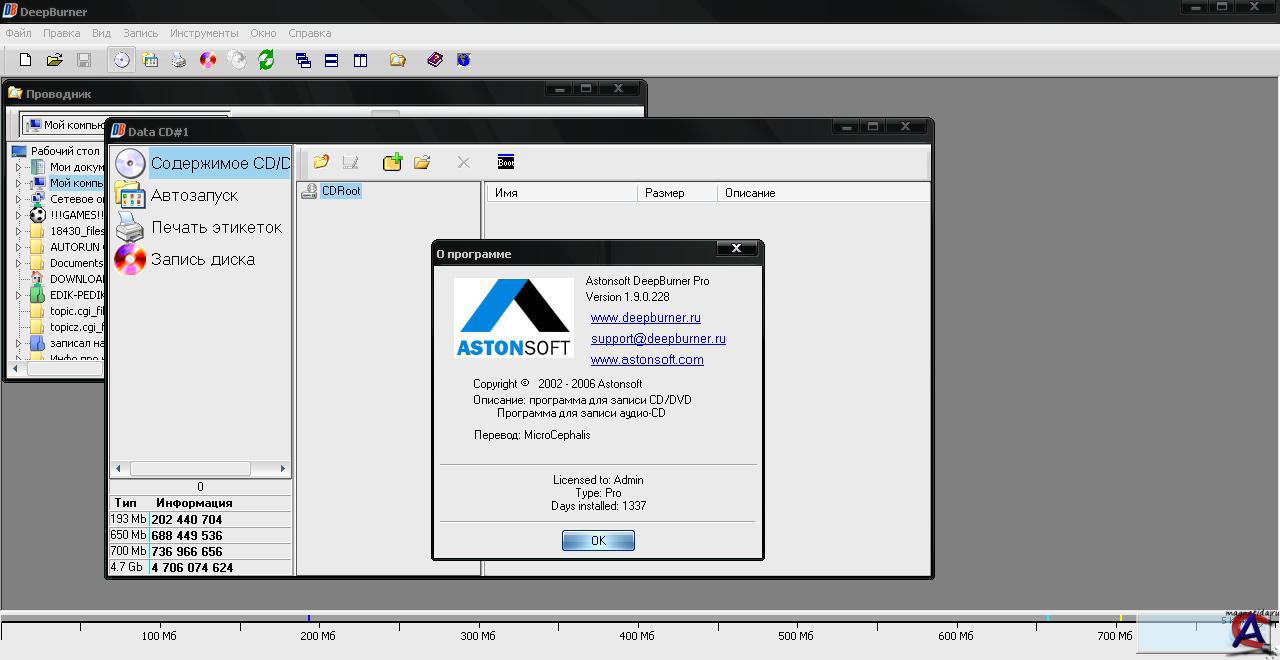Expand the Мои документы tree node
1280x660 pixels.
click(18, 167)
